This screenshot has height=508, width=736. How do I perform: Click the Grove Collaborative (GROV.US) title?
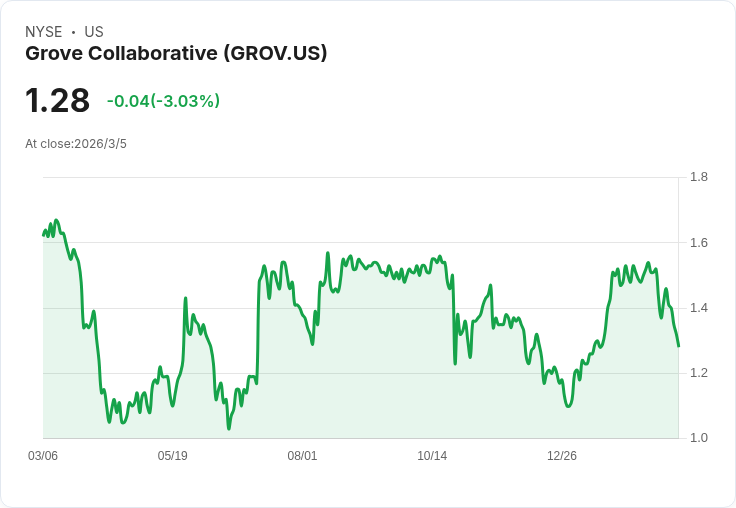click(176, 54)
